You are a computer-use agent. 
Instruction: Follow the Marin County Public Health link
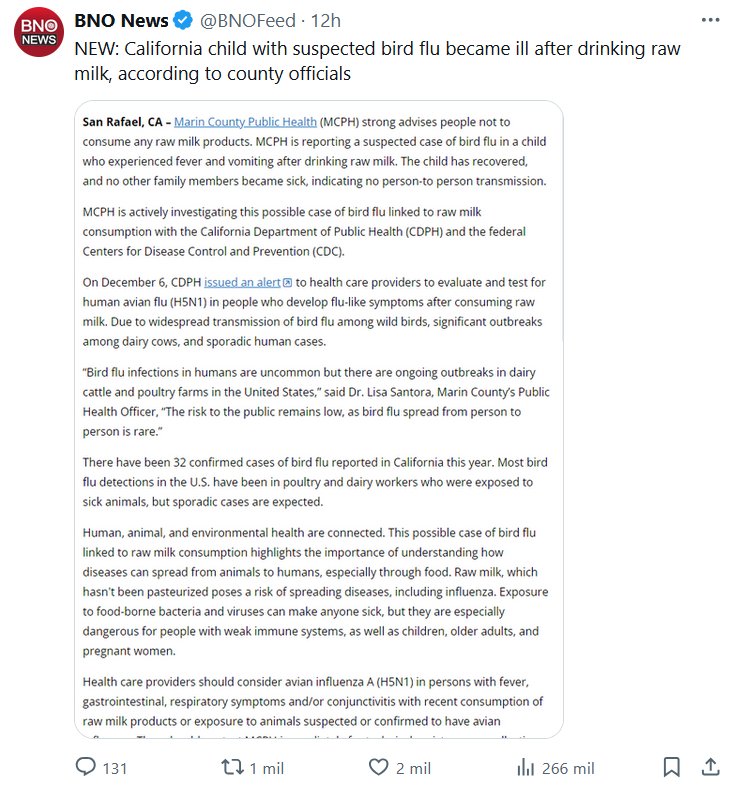click(x=246, y=122)
